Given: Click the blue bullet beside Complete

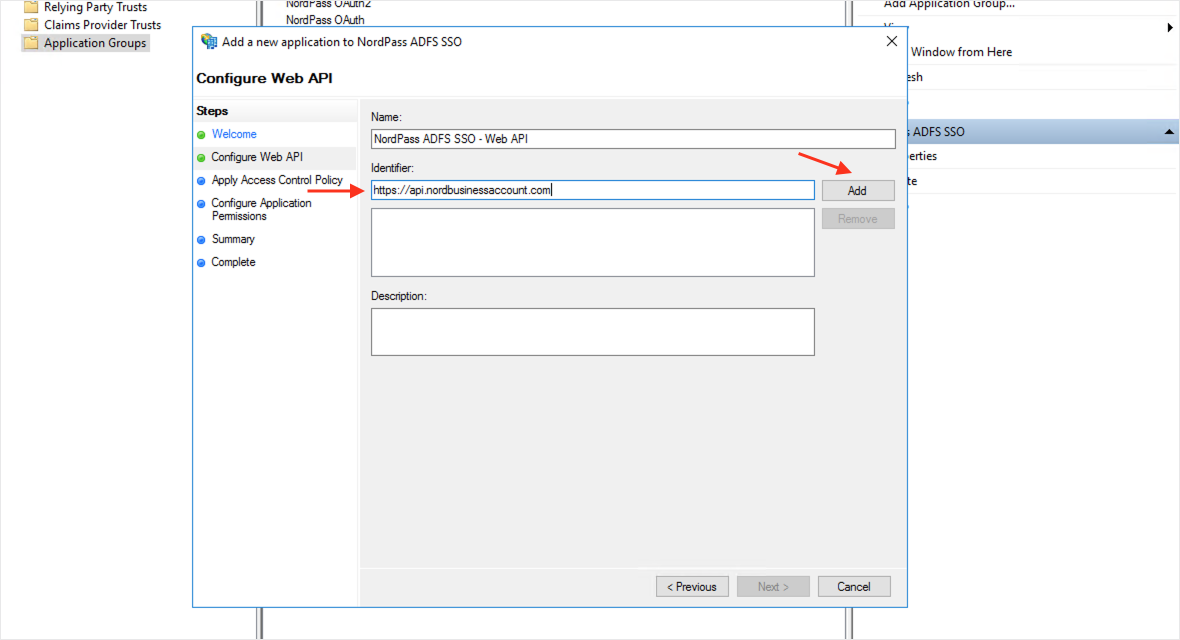Looking at the screenshot, I should click(x=201, y=263).
